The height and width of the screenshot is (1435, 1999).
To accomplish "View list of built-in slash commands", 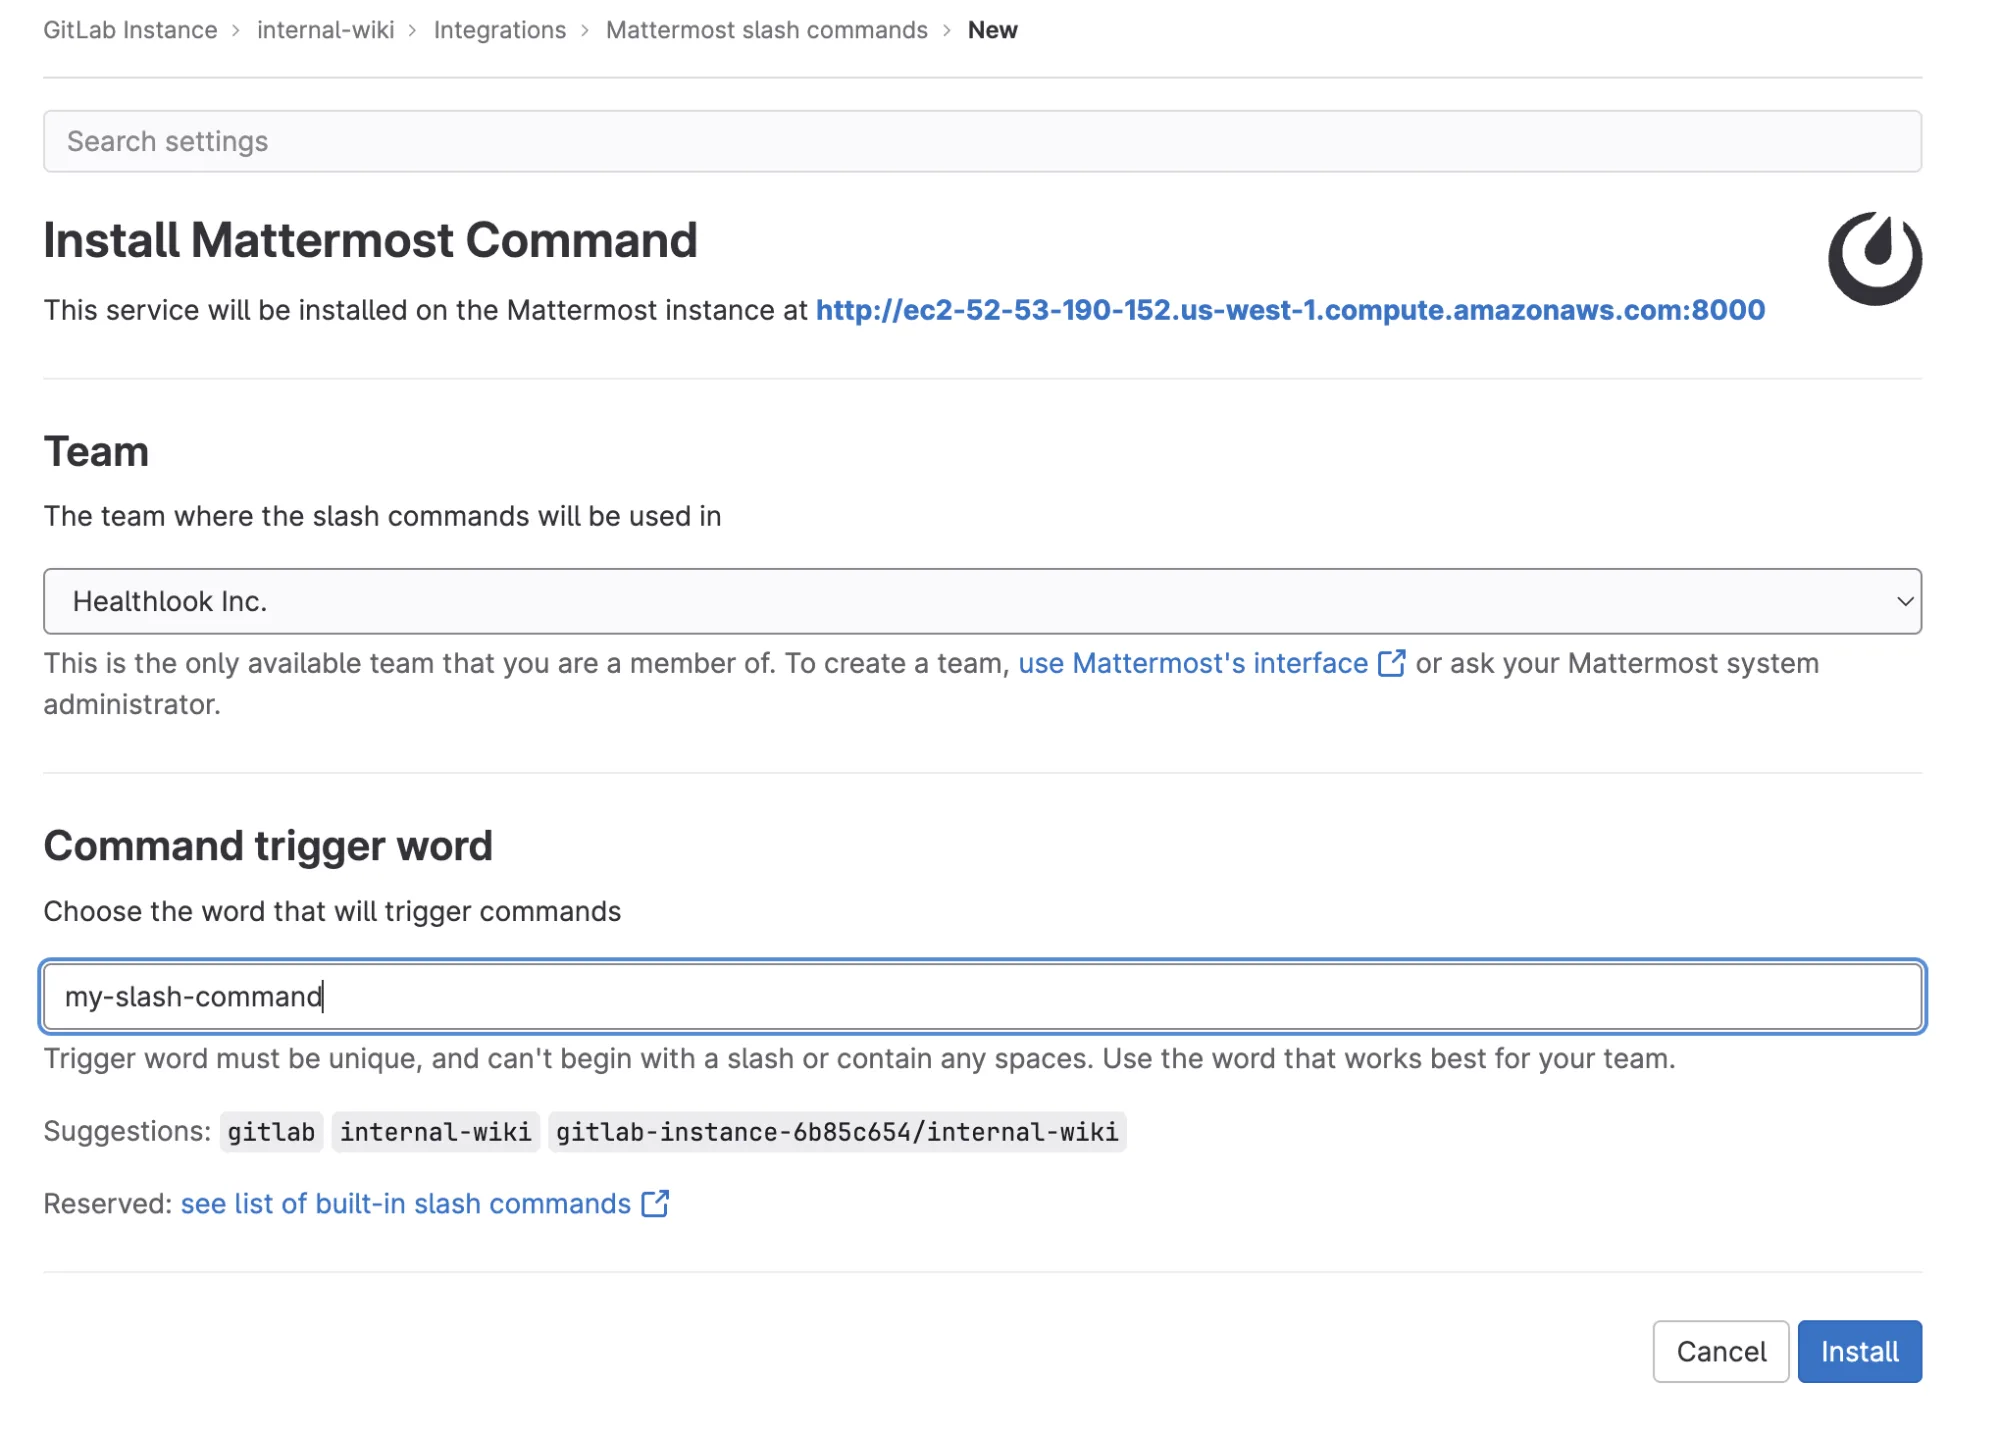I will tap(405, 1203).
